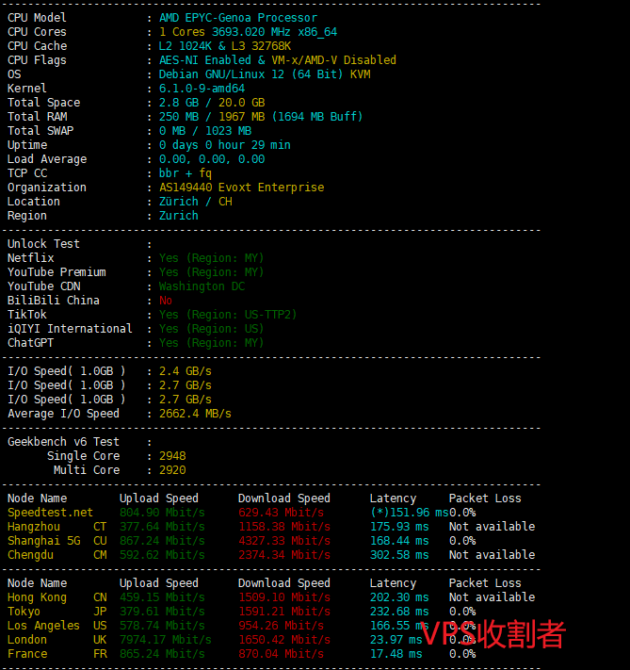Click the Speedtest.net node name
Screen dimensions: 630x670
[50, 512]
